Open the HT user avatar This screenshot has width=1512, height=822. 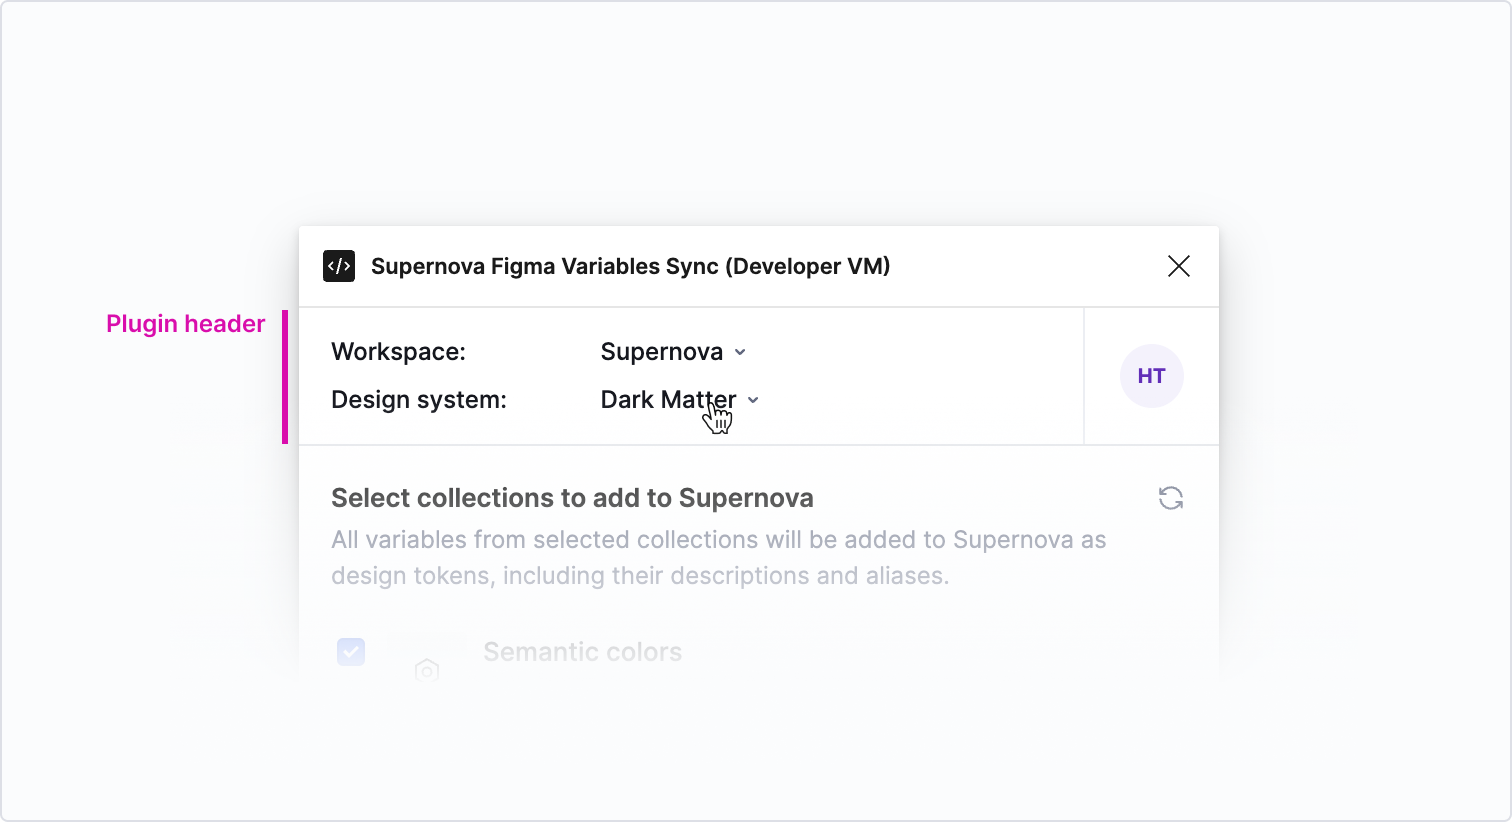[x=1151, y=376]
